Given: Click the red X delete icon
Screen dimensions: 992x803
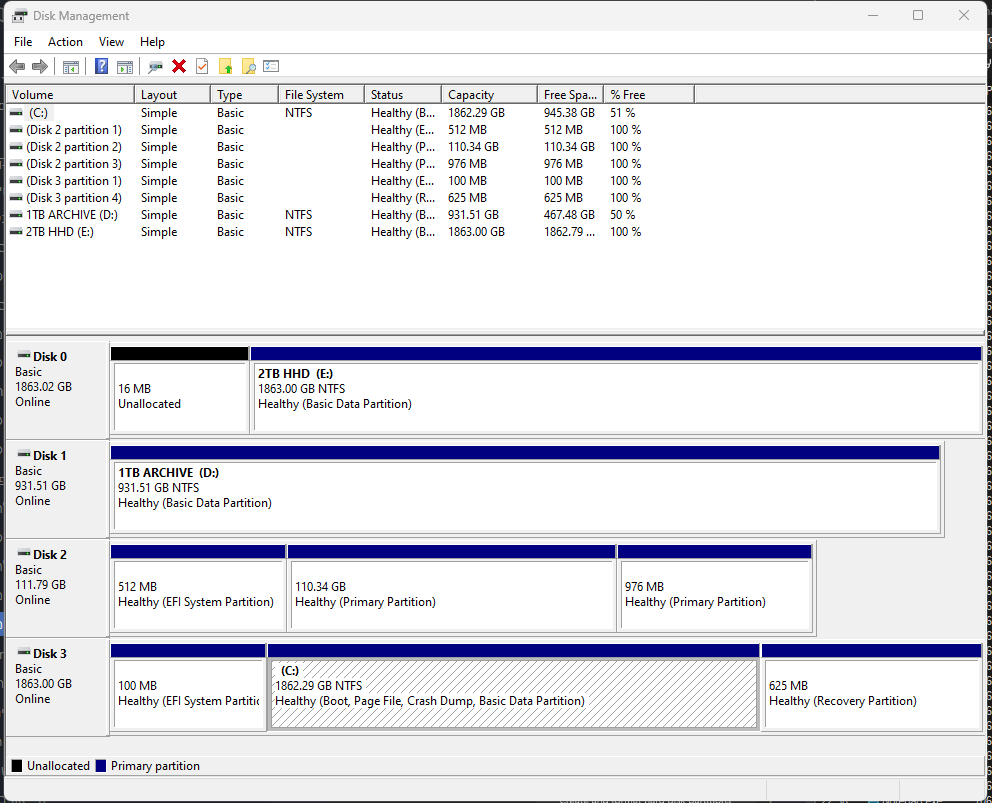Looking at the screenshot, I should [x=179, y=66].
